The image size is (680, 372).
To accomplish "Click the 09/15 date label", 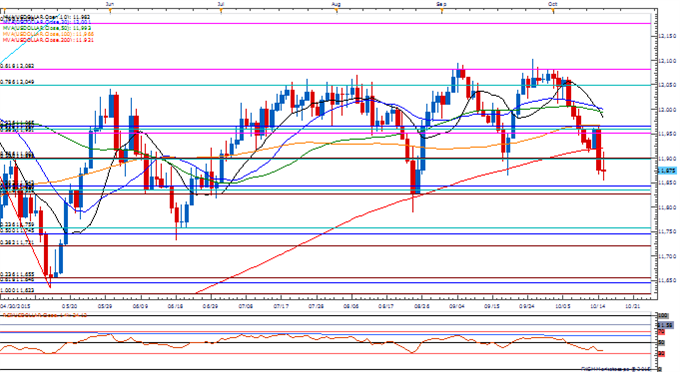I will pos(492,306).
